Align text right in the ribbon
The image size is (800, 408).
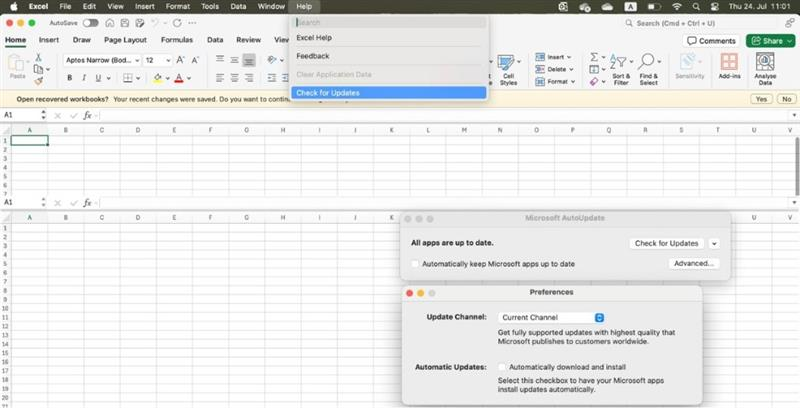(x=248, y=78)
